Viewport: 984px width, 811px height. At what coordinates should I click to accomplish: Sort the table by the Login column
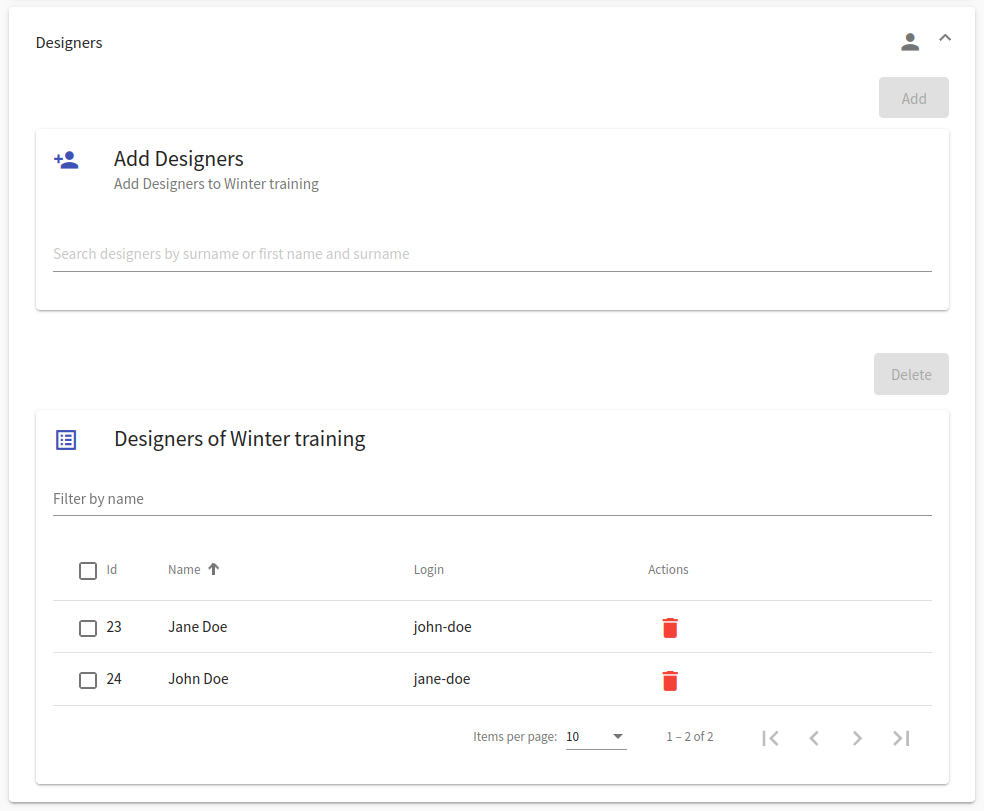point(429,570)
